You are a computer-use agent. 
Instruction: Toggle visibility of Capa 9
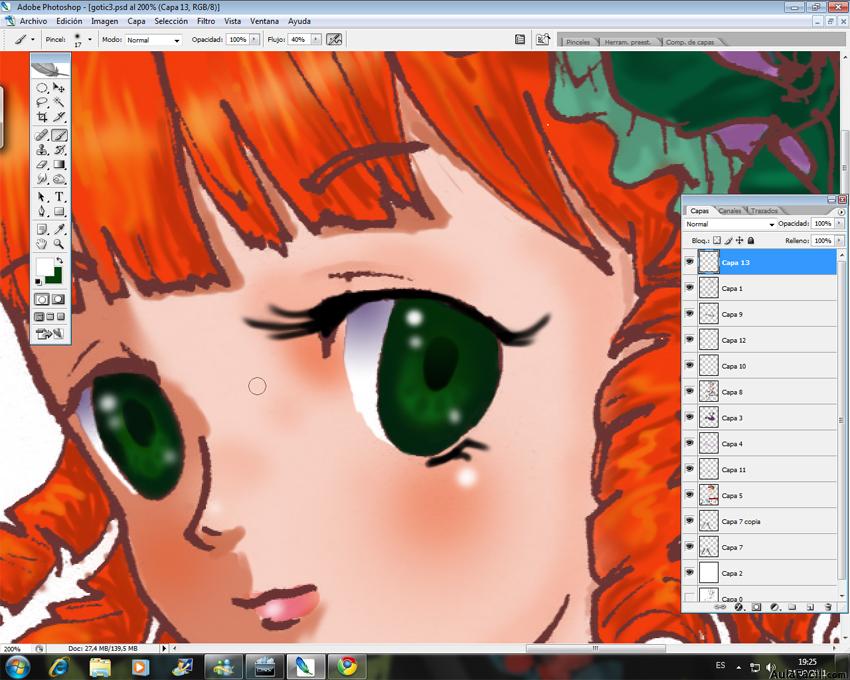(x=690, y=314)
